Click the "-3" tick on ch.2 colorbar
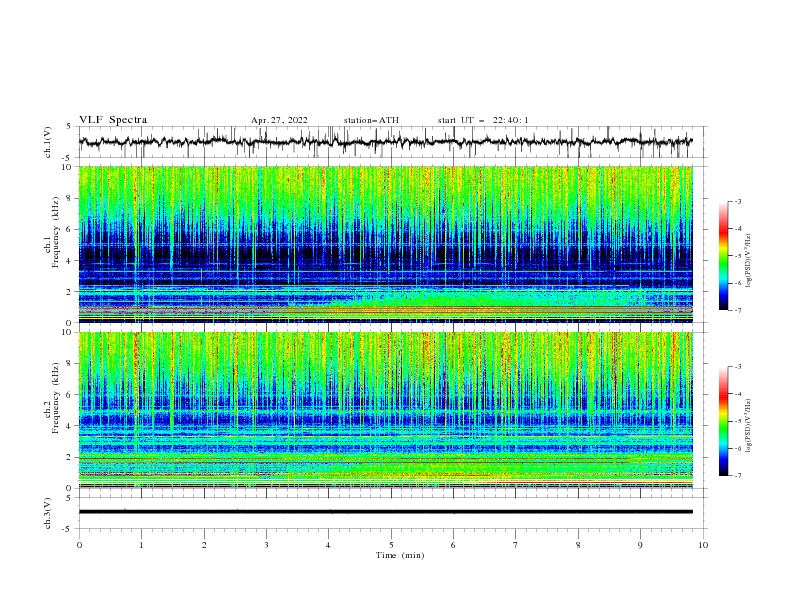Viewport: 792px width, 612px height. pos(738,367)
